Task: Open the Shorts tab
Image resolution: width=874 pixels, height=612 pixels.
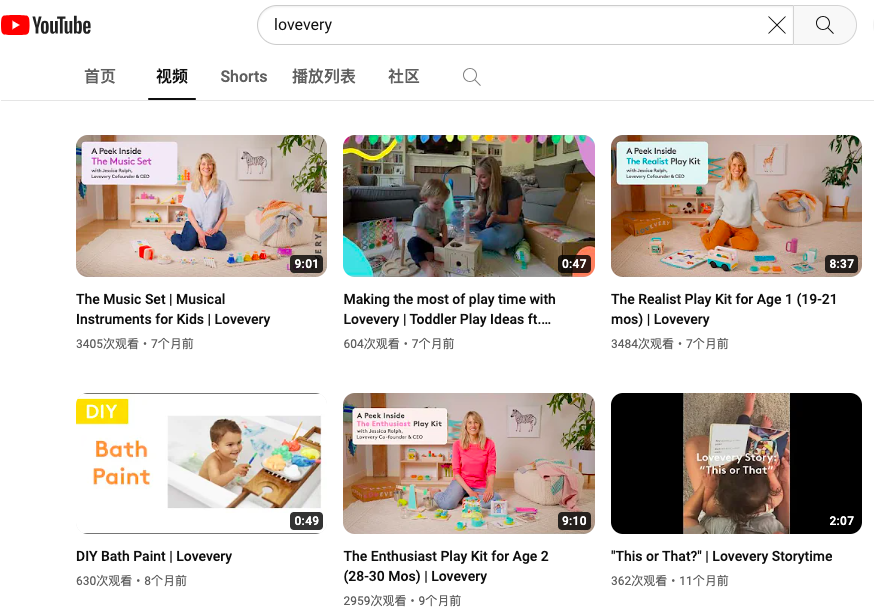Action: pyautogui.click(x=244, y=77)
